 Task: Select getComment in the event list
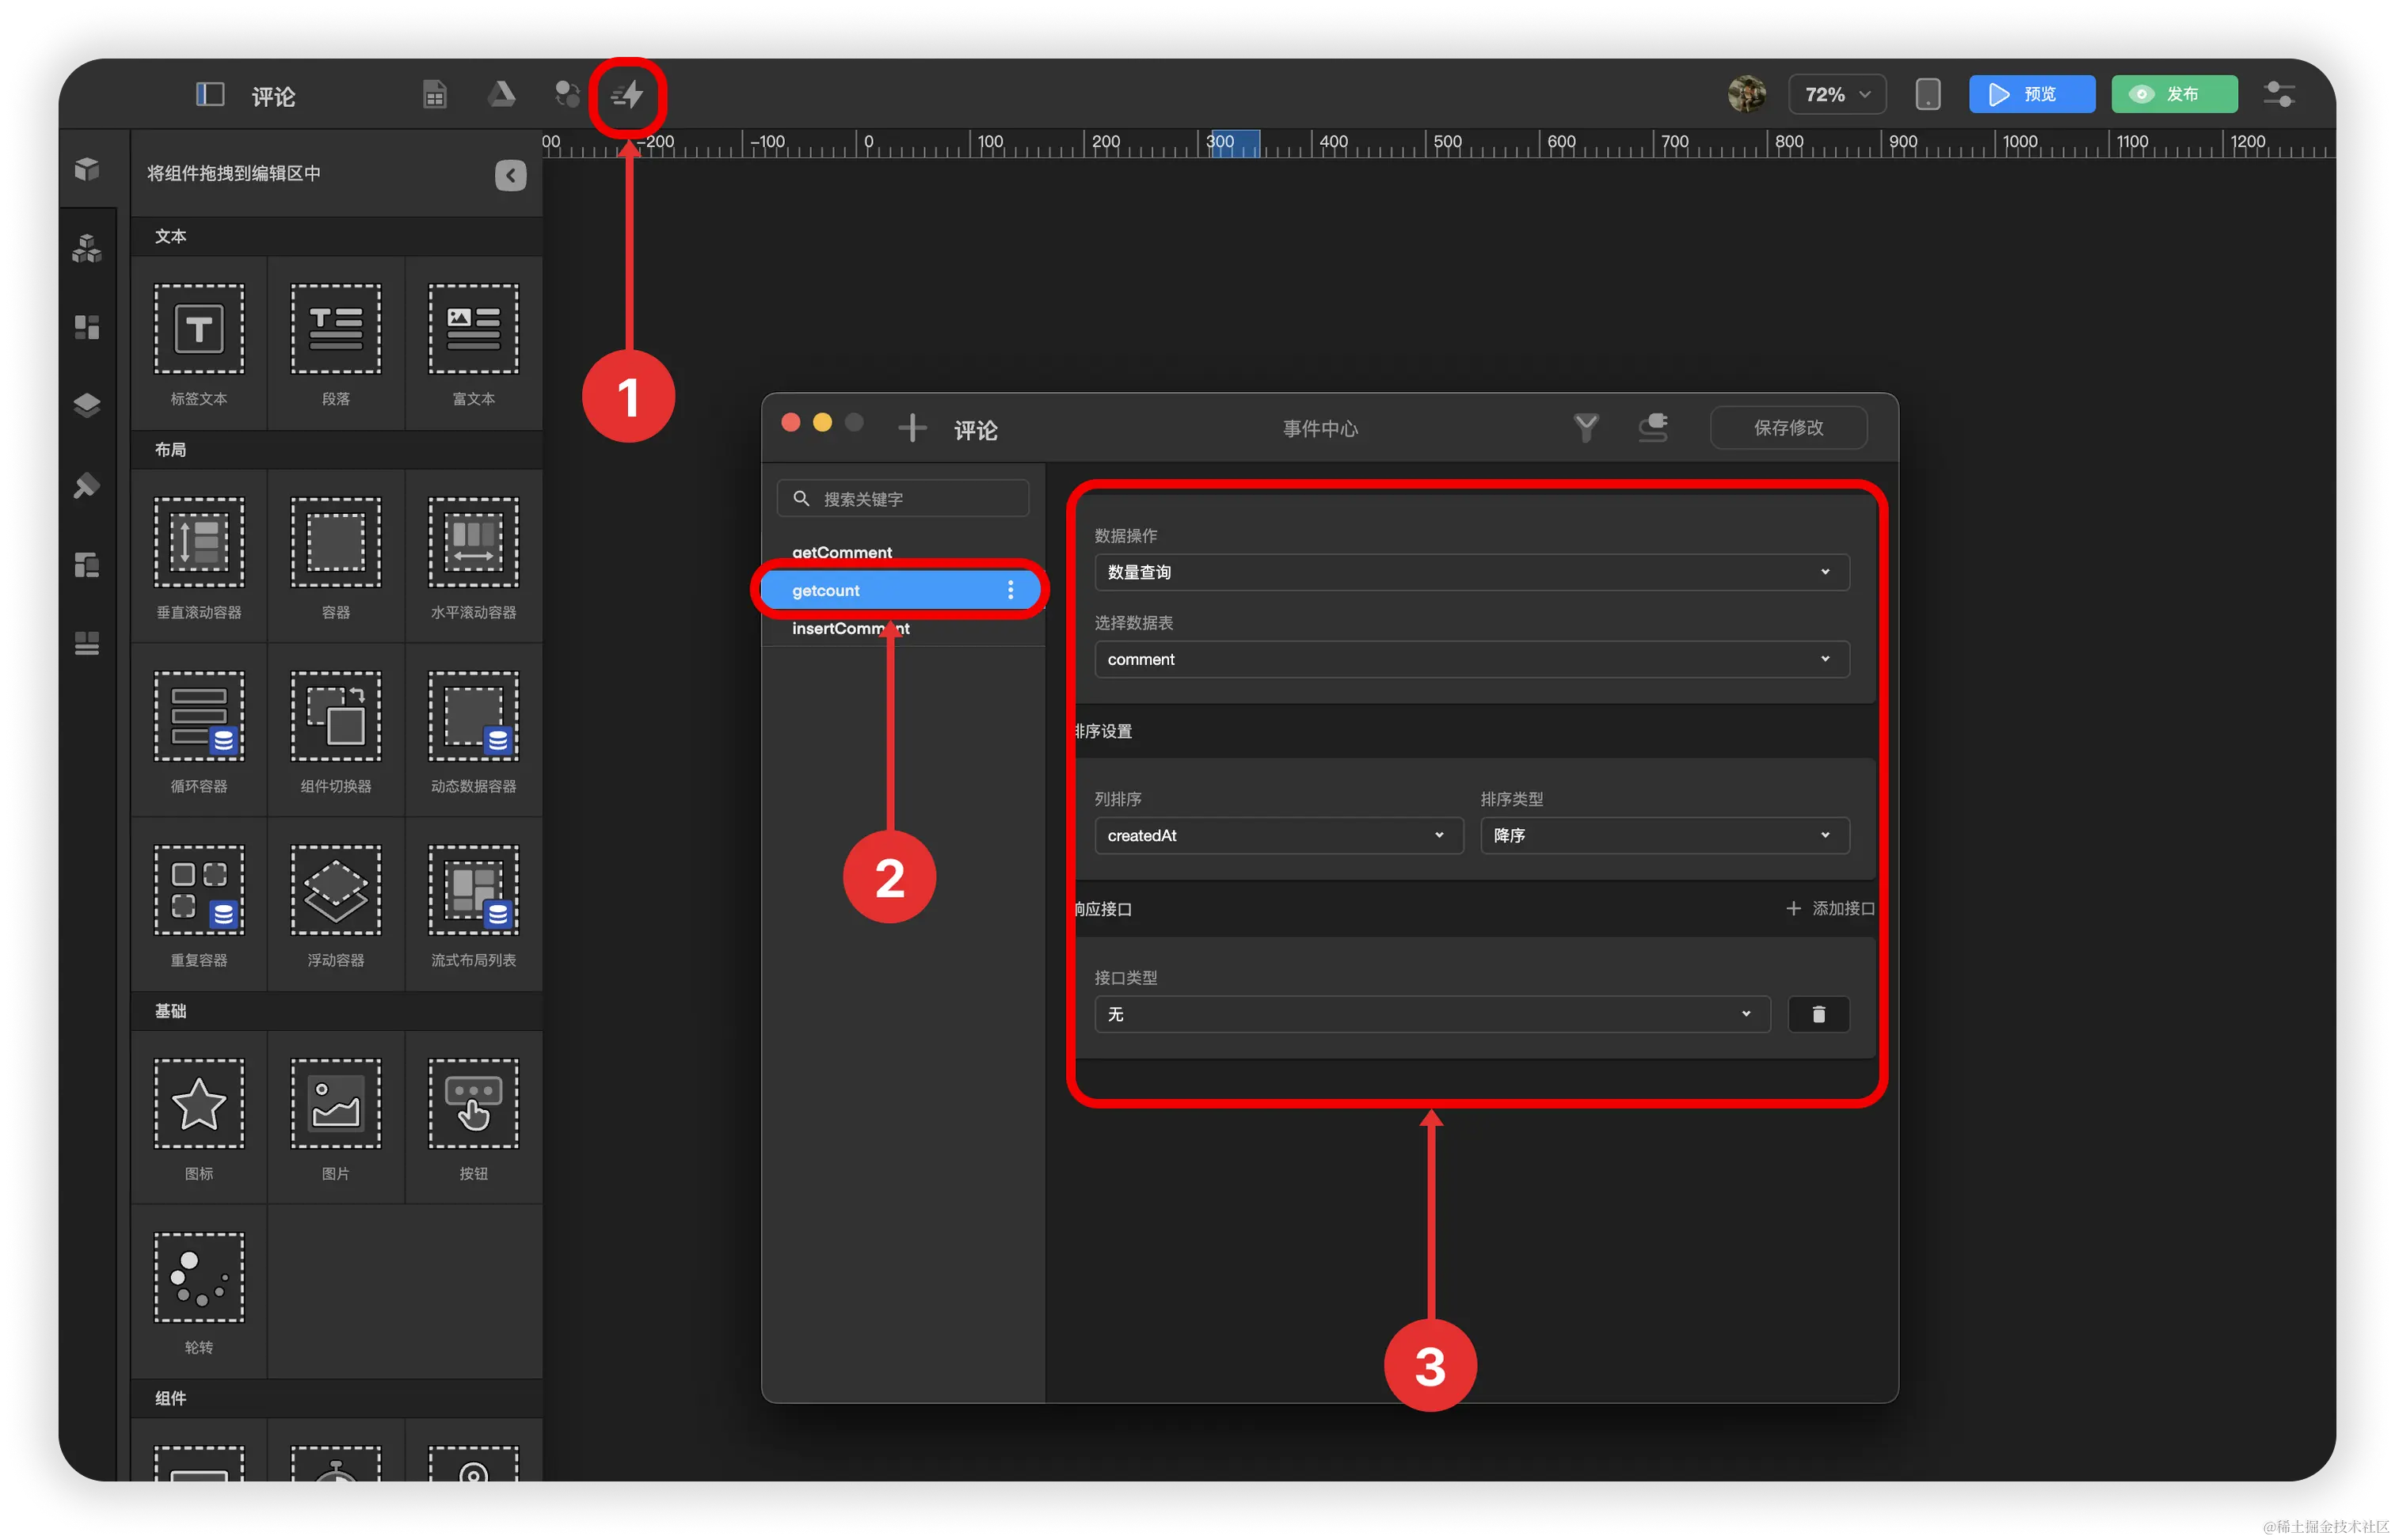coord(842,552)
